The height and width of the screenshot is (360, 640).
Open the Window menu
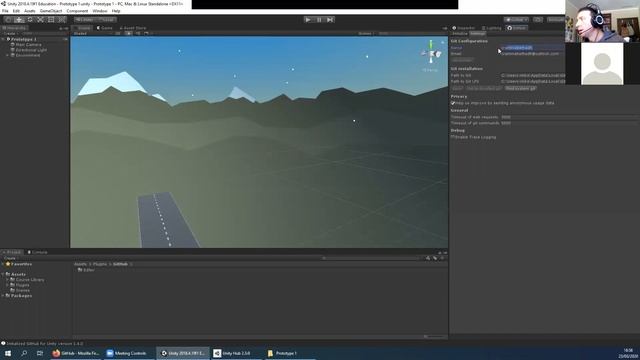(100, 11)
